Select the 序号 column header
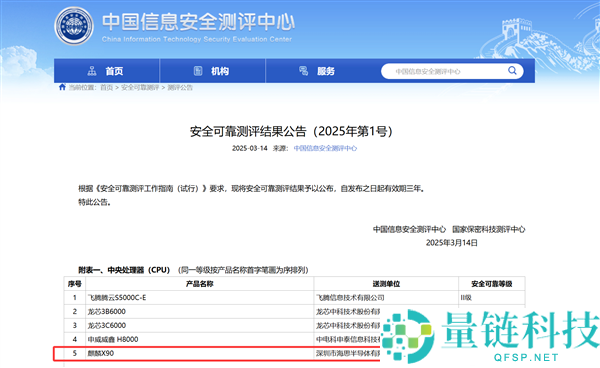This screenshot has width=600, height=368. (x=75, y=284)
